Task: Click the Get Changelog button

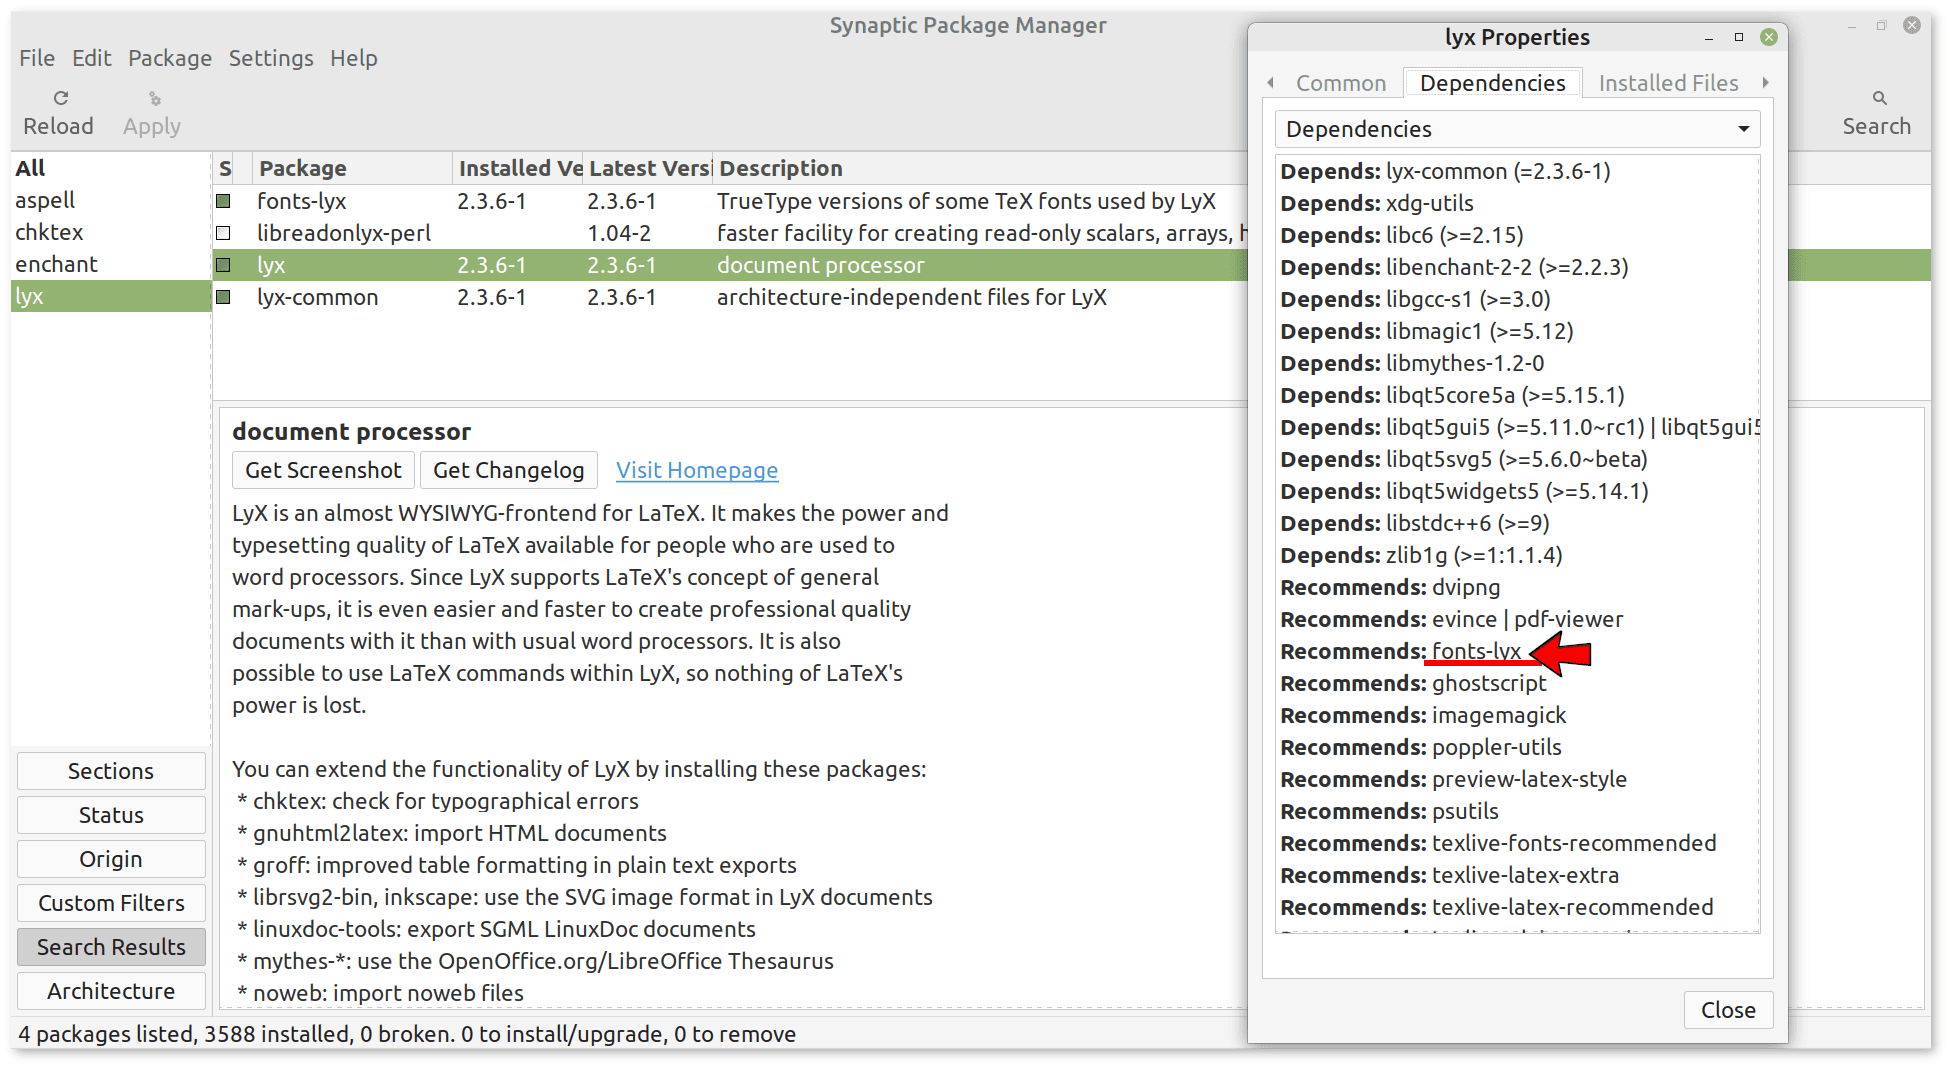Action: (508, 470)
